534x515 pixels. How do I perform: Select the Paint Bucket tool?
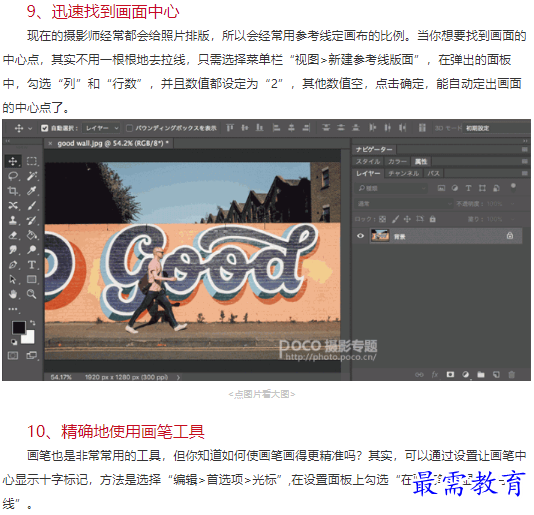pos(32,235)
